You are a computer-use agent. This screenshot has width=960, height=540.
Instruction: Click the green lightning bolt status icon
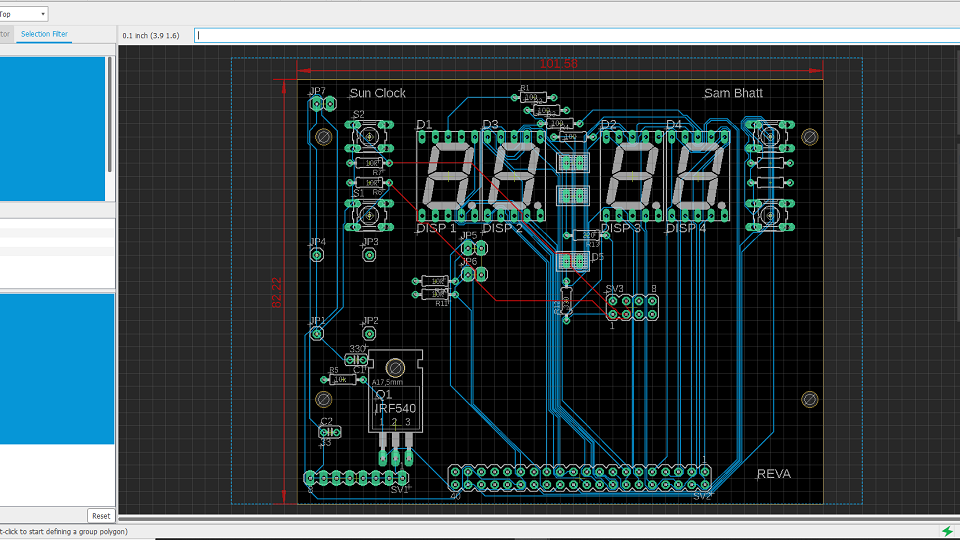947,531
